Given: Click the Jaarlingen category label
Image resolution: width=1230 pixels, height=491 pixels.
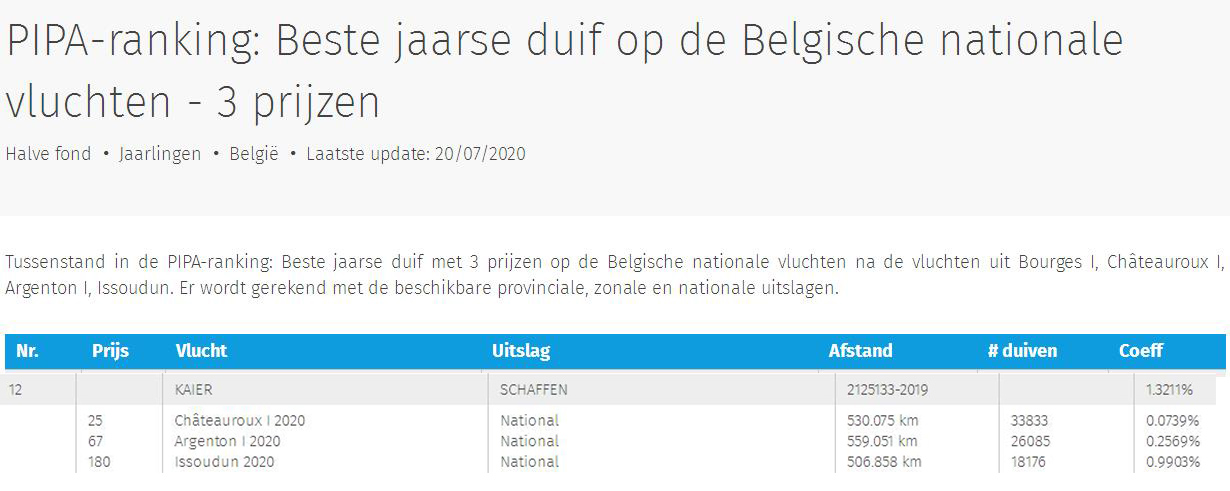Looking at the screenshot, I should point(160,154).
